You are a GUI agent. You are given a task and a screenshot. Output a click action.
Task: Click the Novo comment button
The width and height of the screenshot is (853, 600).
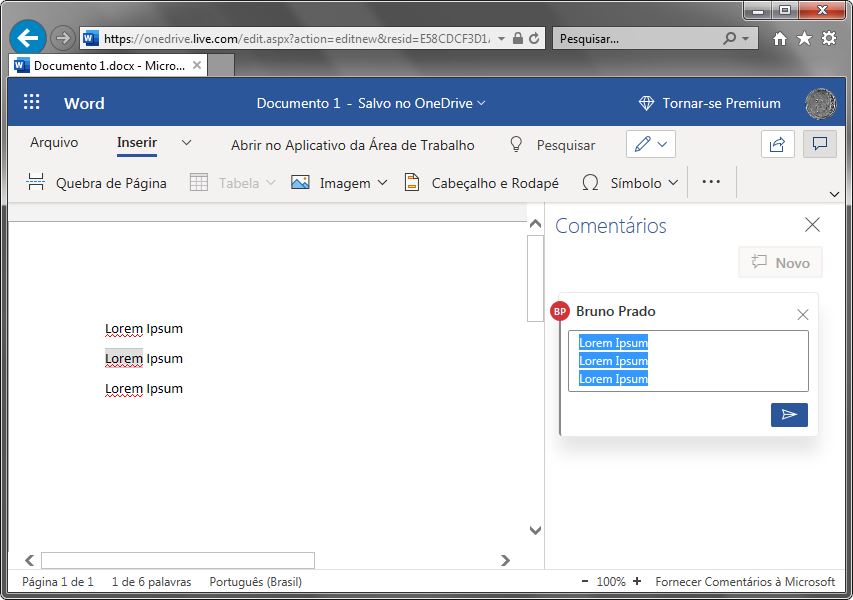[780, 263]
